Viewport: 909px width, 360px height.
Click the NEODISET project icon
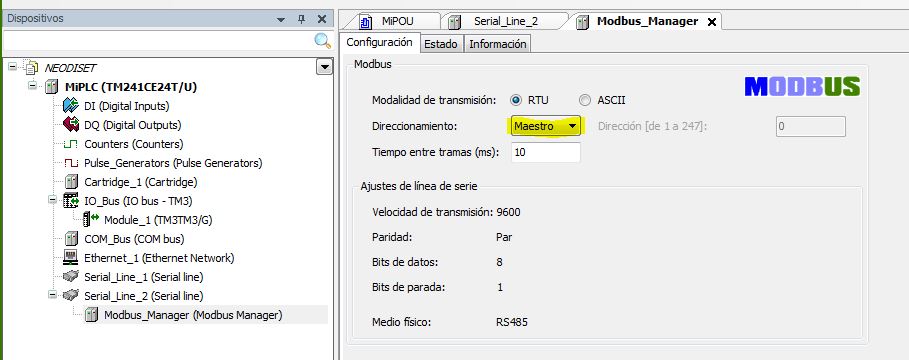pyautogui.click(x=32, y=68)
